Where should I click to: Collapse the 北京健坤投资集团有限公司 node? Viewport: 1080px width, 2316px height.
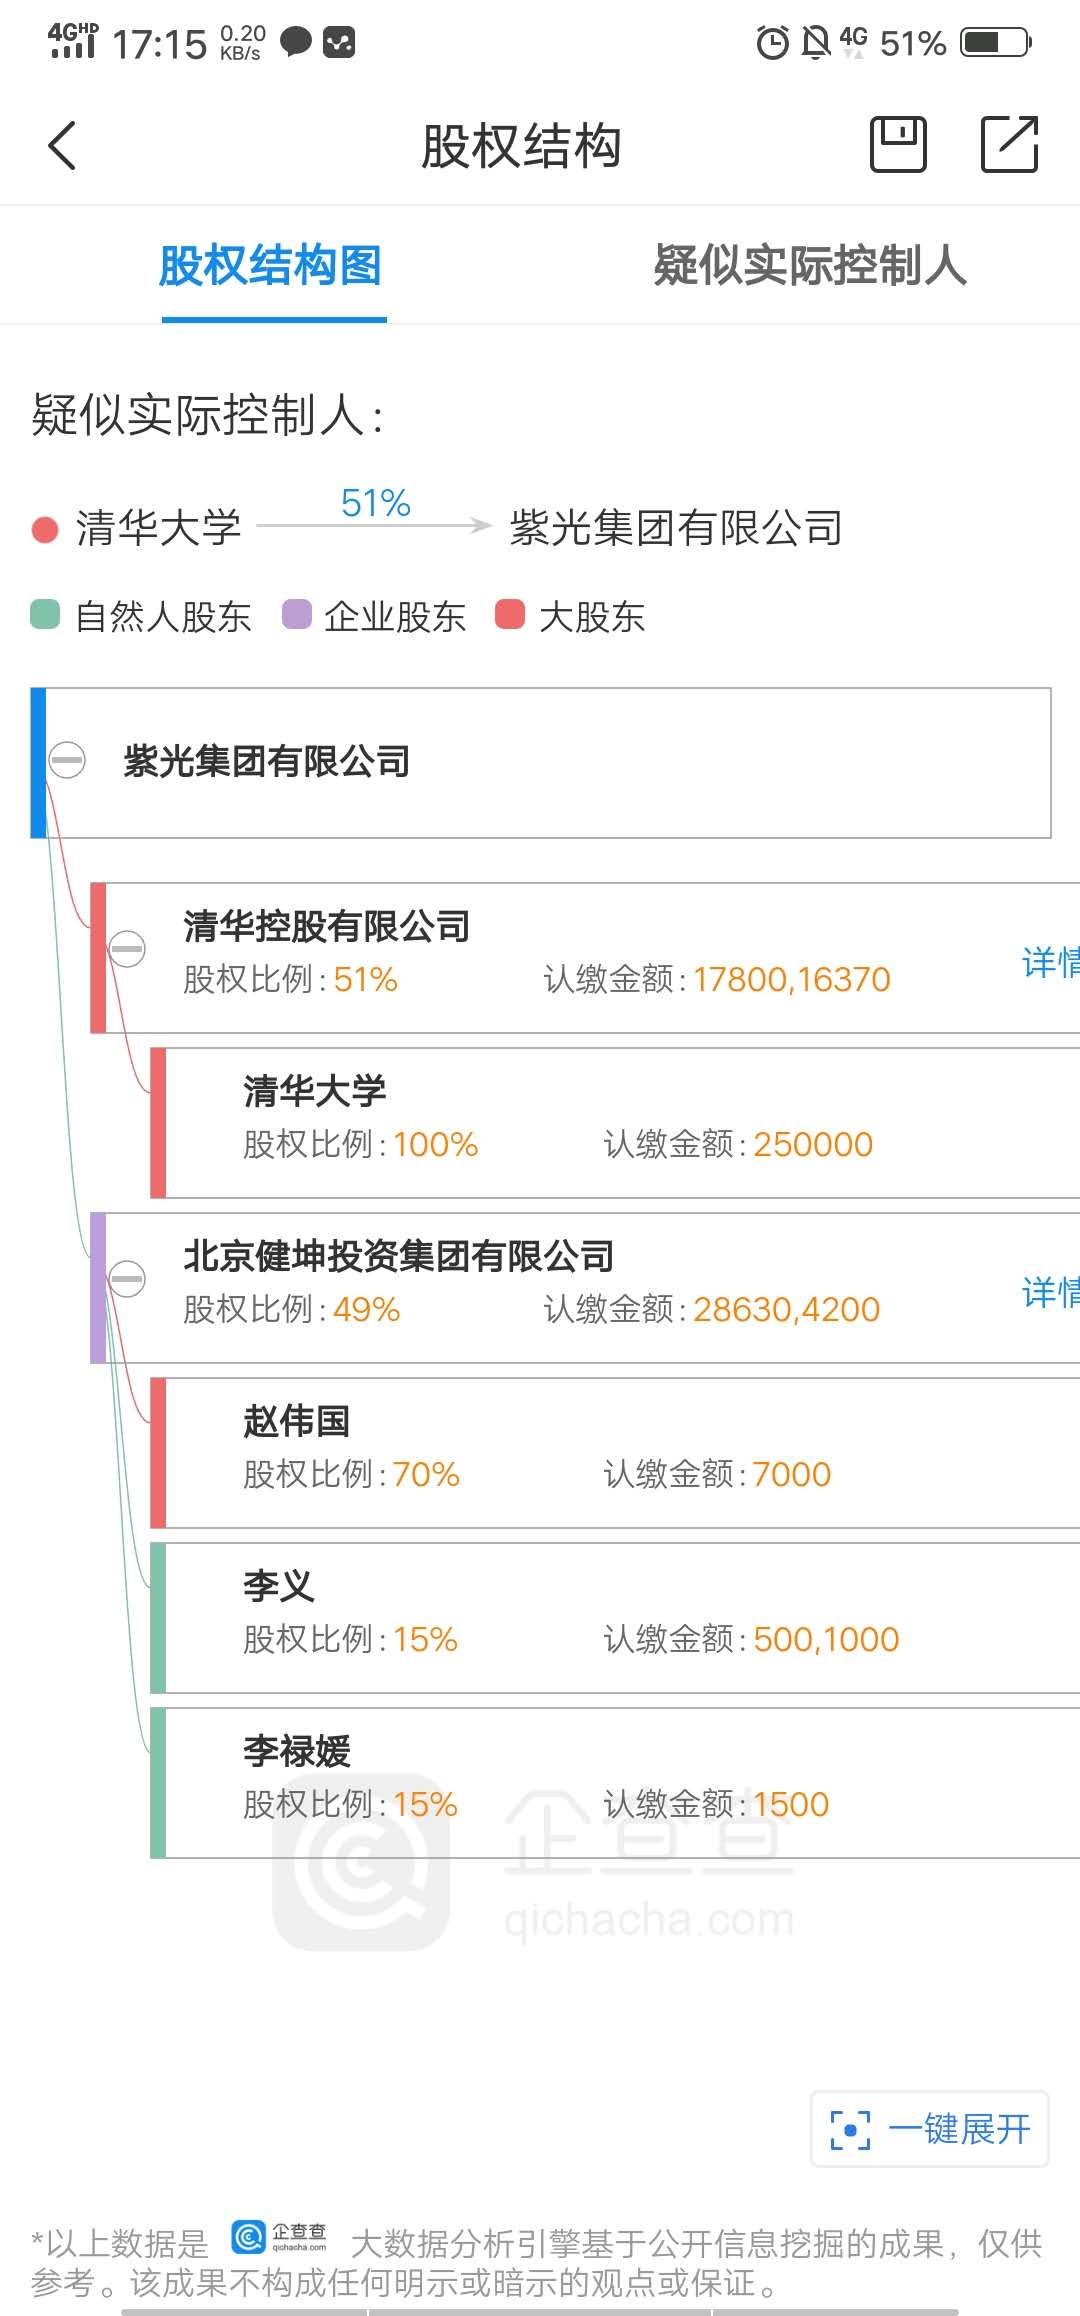[127, 1278]
